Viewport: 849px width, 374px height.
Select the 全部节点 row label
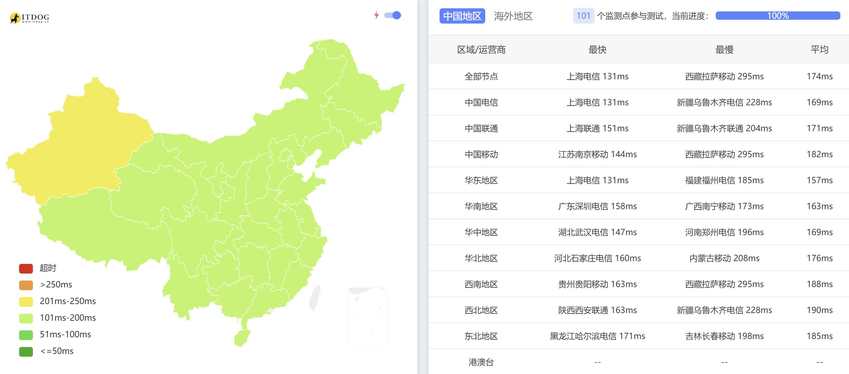[x=481, y=76]
